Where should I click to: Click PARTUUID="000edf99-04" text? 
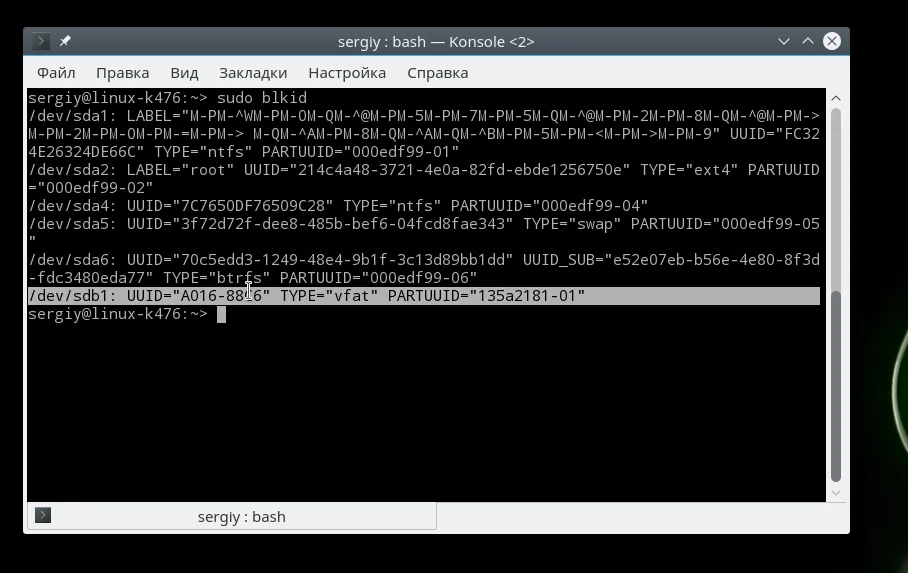point(549,206)
